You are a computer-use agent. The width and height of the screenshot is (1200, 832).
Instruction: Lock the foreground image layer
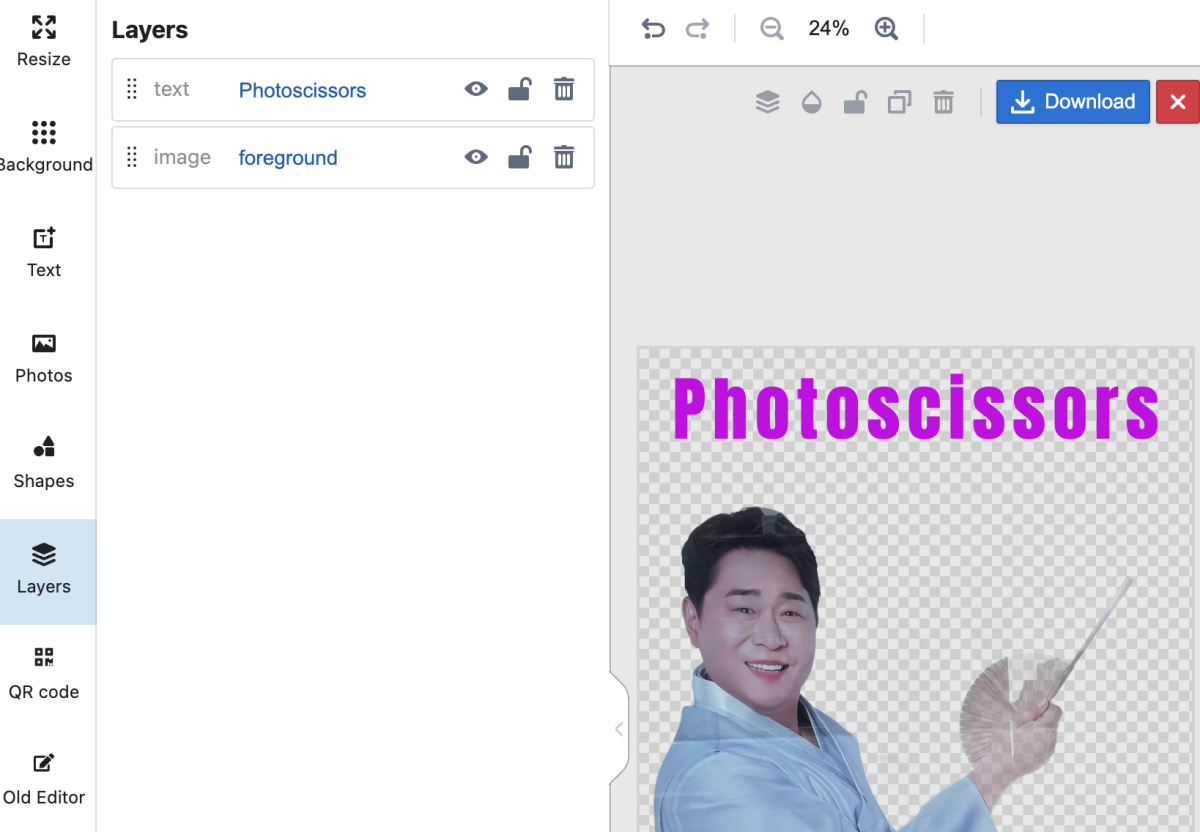519,157
